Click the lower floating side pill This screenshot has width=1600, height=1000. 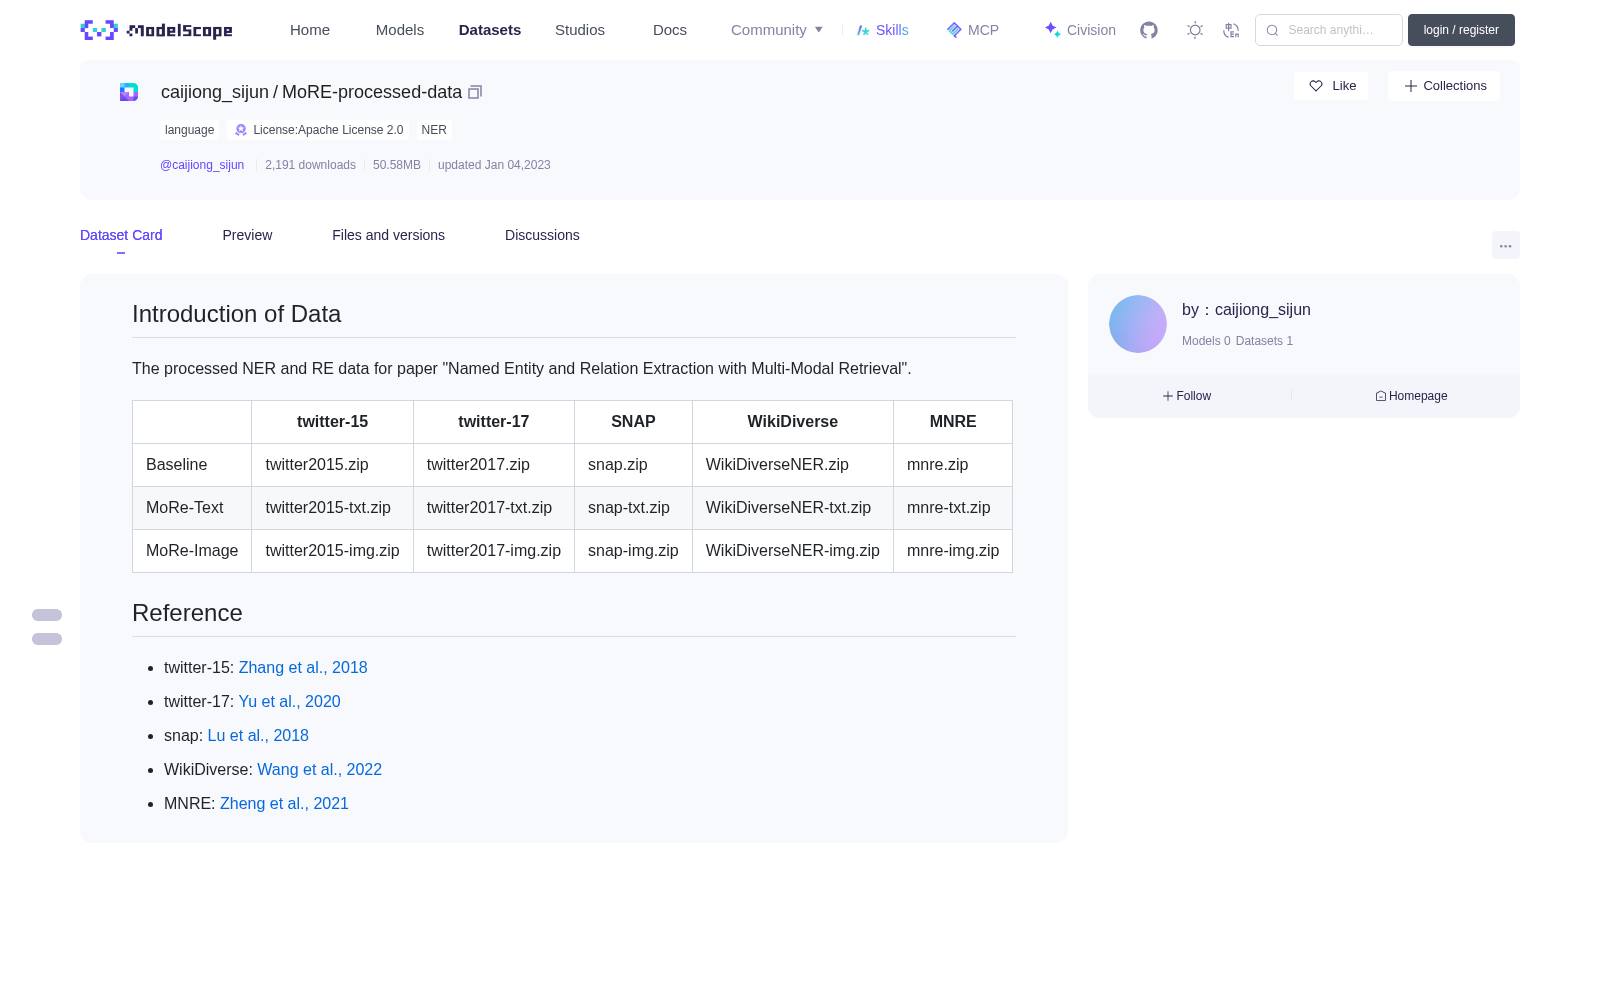coord(47,639)
